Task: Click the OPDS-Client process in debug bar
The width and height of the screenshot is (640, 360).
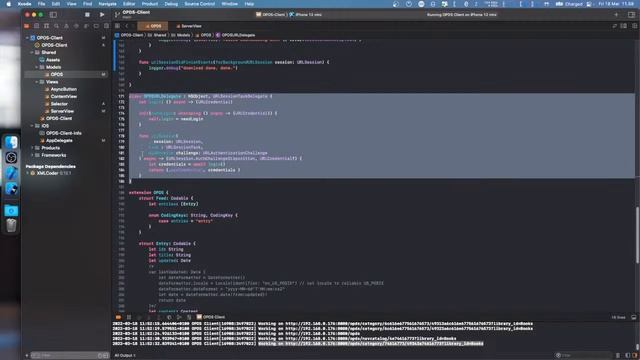Action: pos(211,317)
